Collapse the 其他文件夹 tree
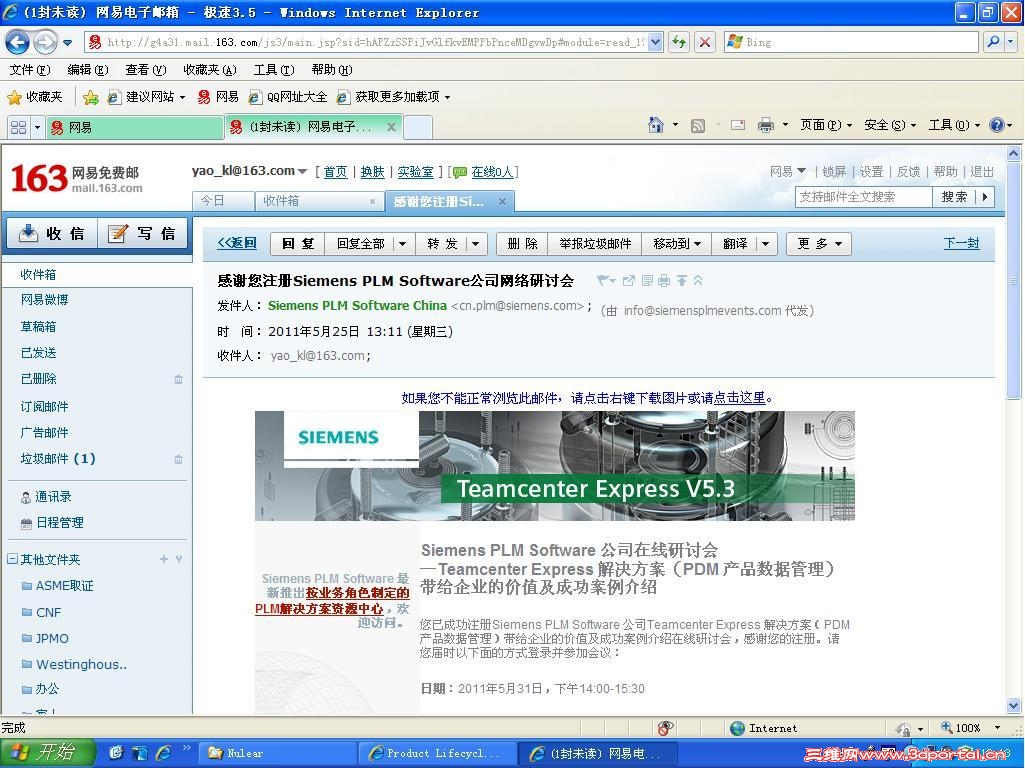Screen dimensions: 1025x768 (x=12, y=559)
